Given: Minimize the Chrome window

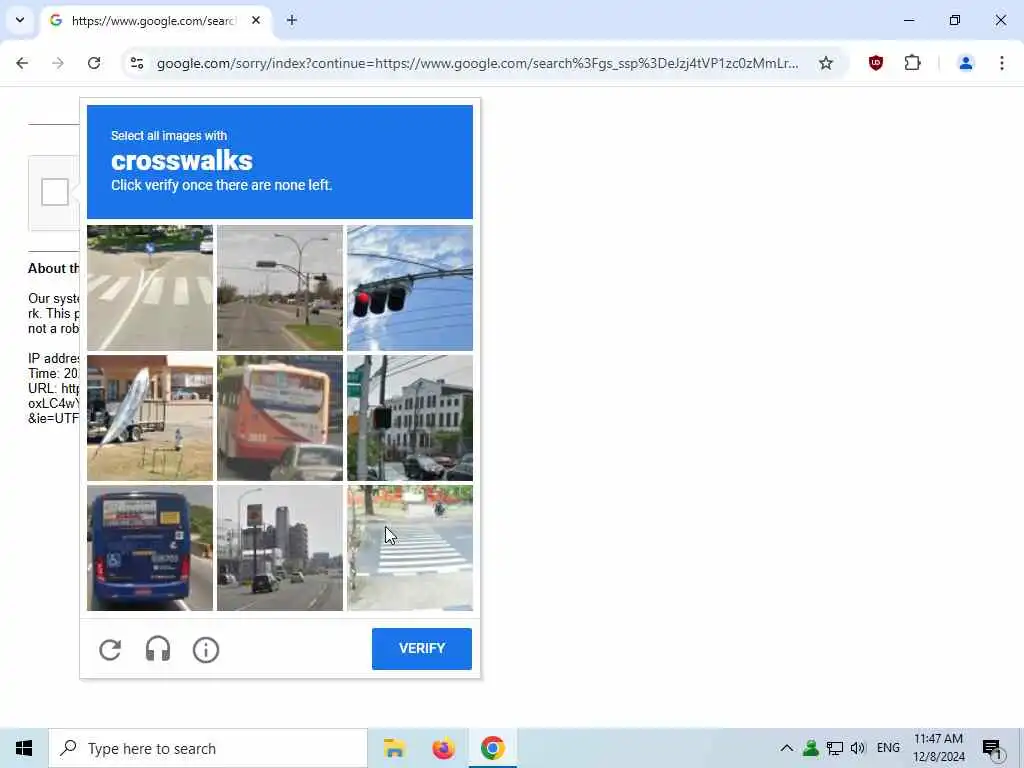Looking at the screenshot, I should [x=908, y=20].
